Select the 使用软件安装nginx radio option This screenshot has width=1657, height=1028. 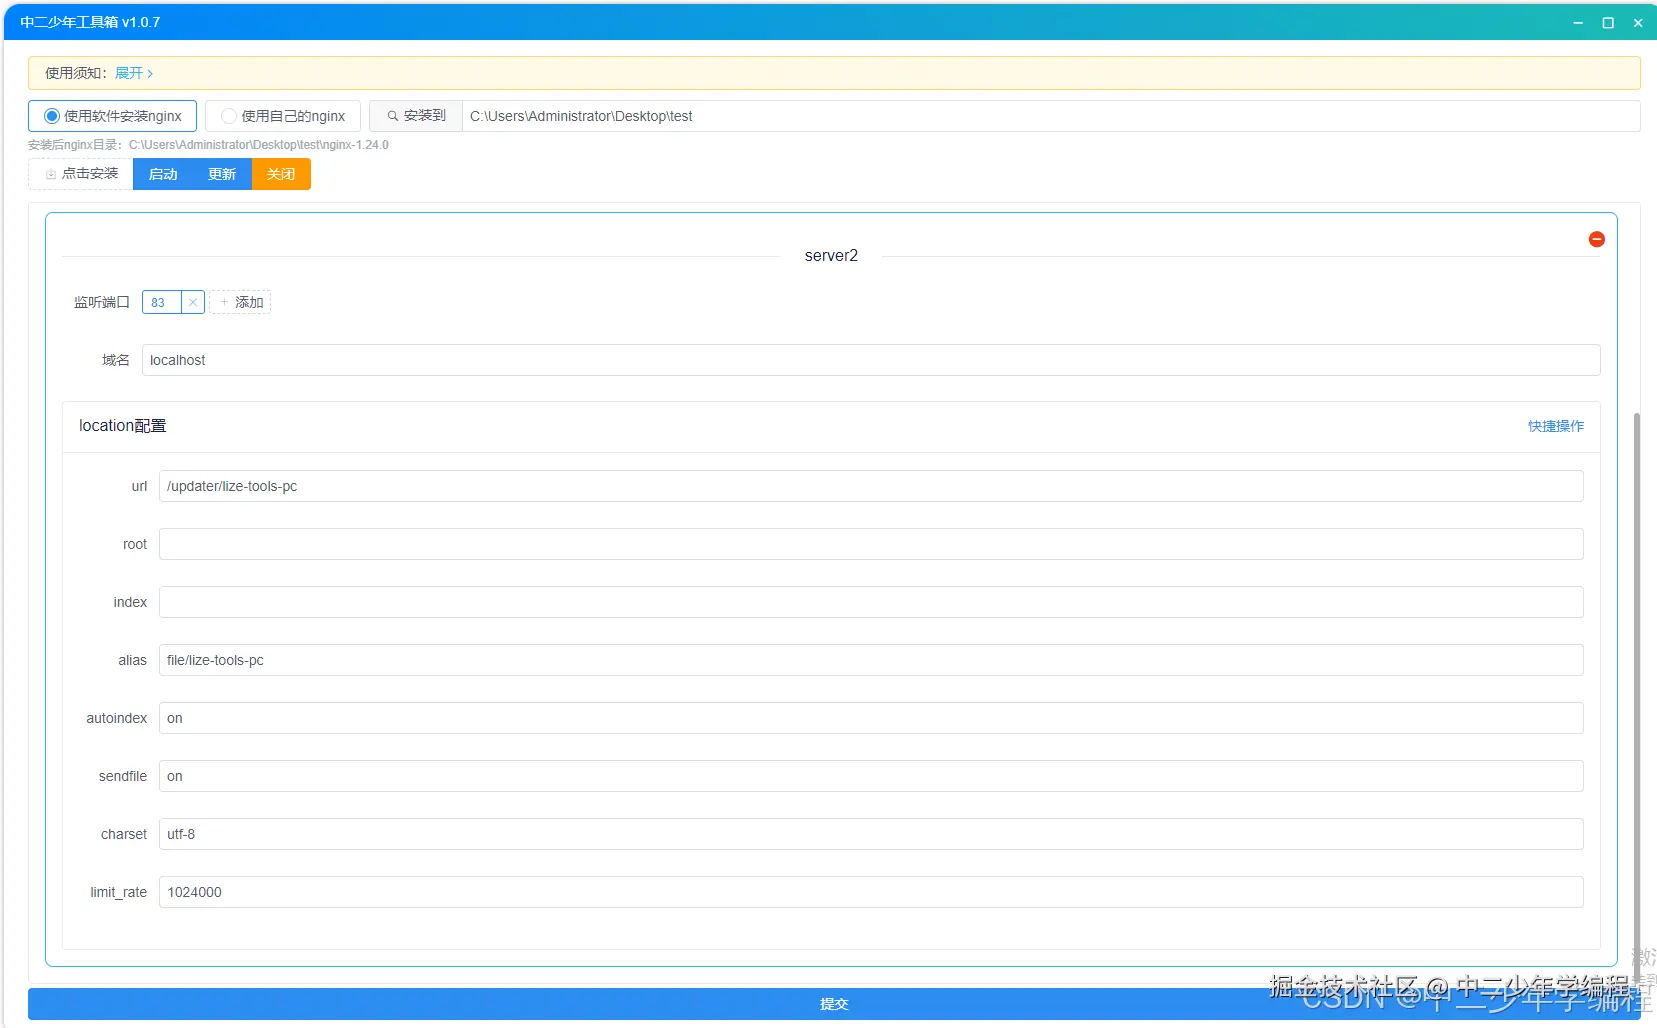tap(112, 116)
